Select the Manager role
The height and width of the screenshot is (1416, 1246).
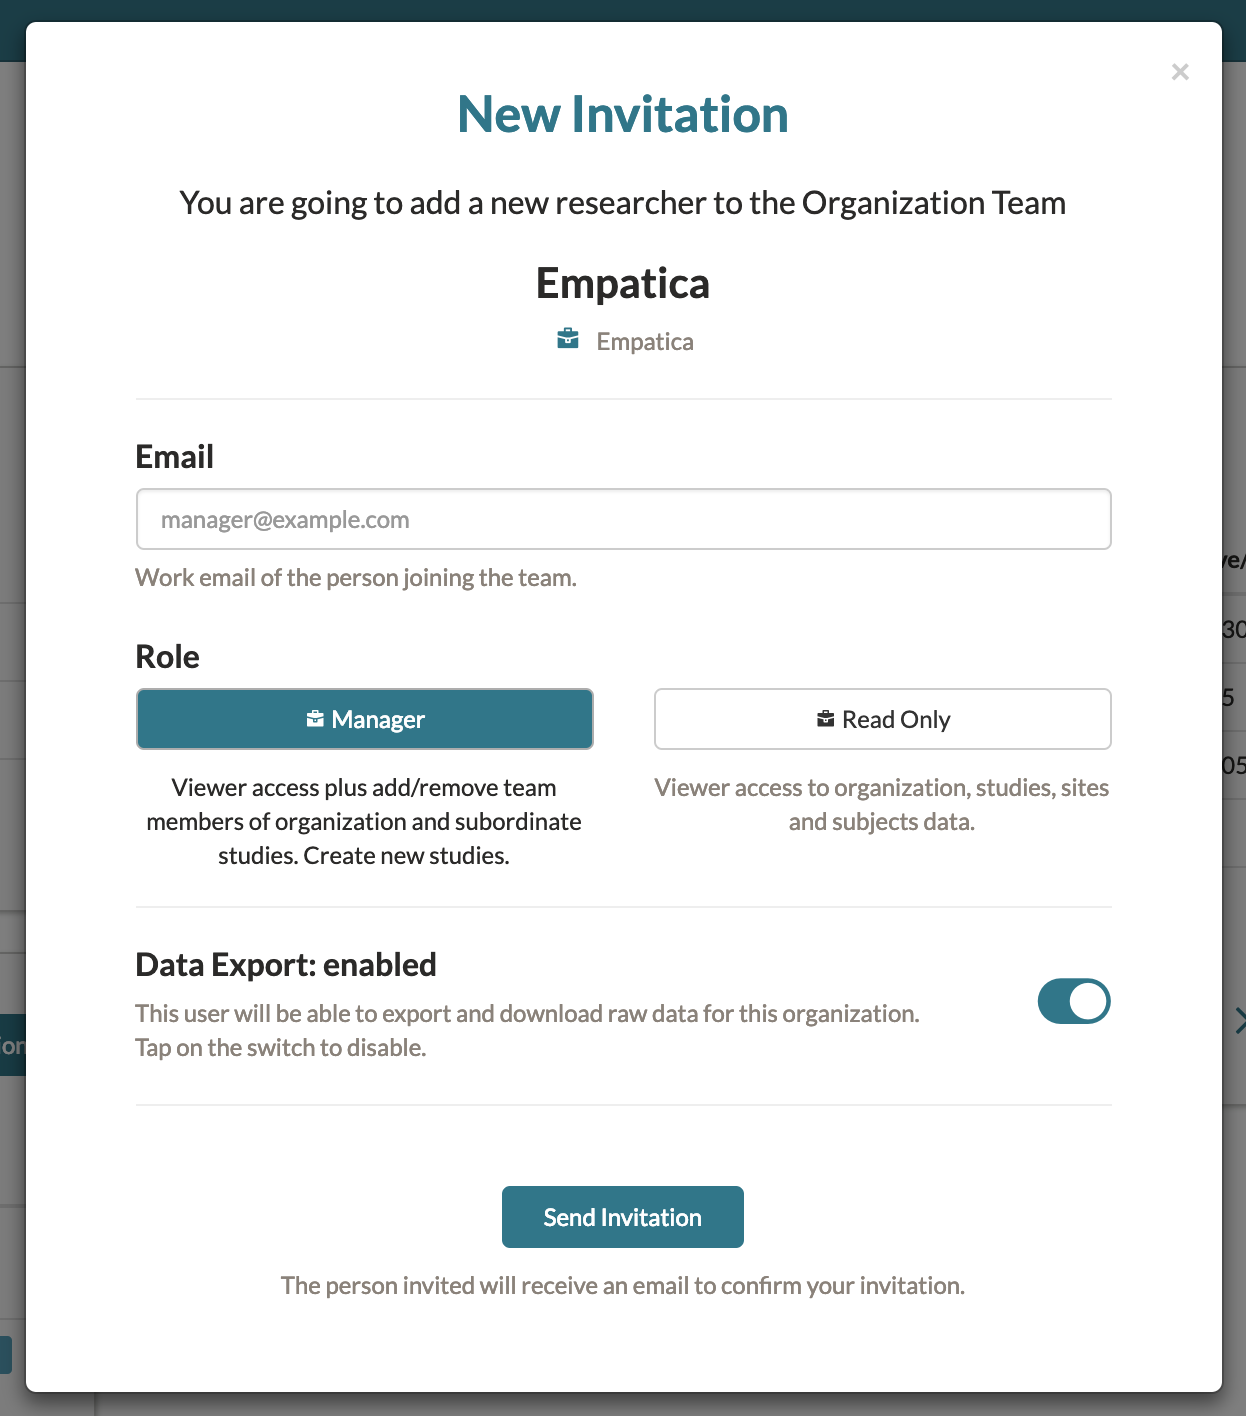pyautogui.click(x=365, y=719)
